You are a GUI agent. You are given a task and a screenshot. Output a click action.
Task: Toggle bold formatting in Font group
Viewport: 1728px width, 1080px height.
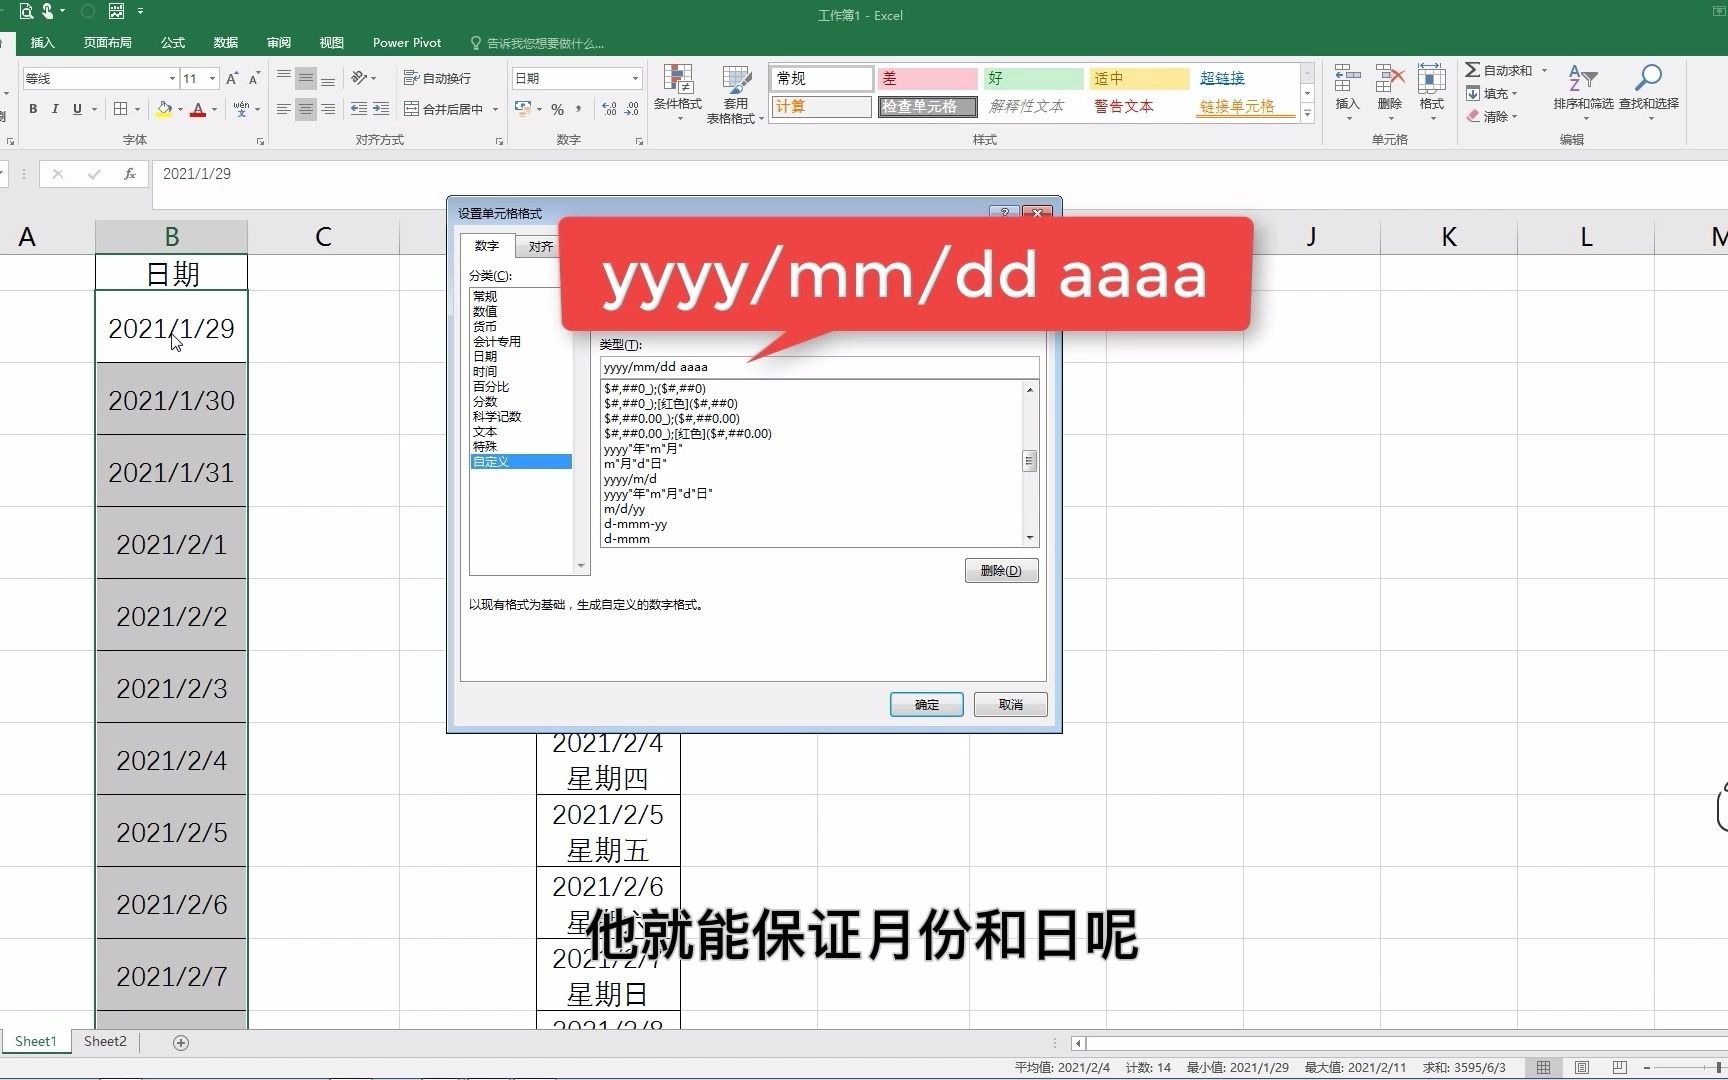(33, 109)
